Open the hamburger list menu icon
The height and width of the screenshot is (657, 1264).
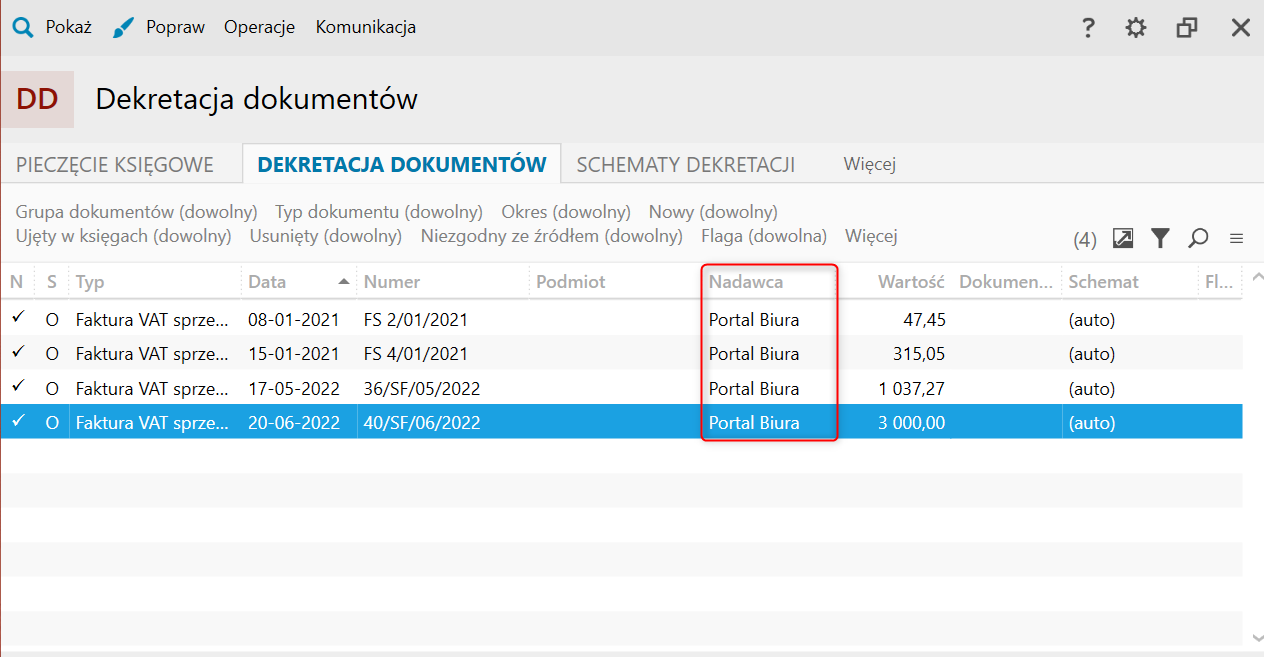click(1236, 239)
